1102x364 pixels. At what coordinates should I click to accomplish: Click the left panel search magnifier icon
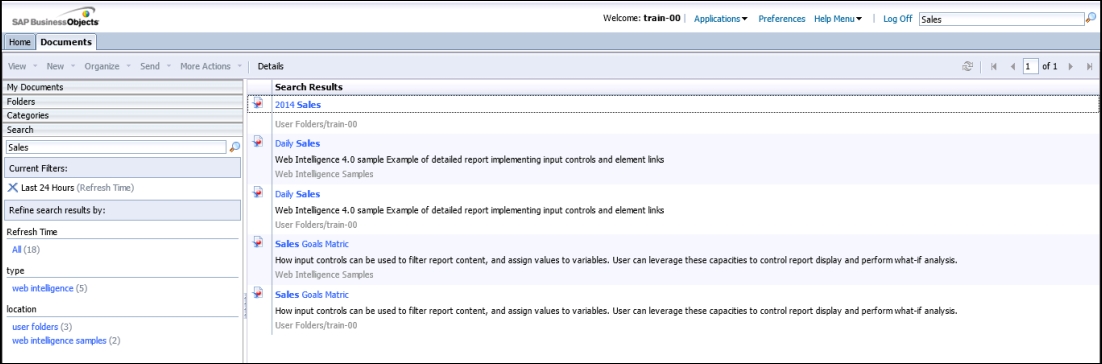[235, 147]
